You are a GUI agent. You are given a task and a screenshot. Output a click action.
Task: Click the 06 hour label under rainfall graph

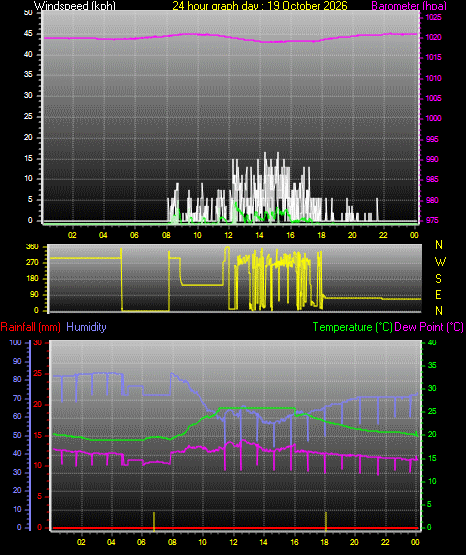pos(141,542)
